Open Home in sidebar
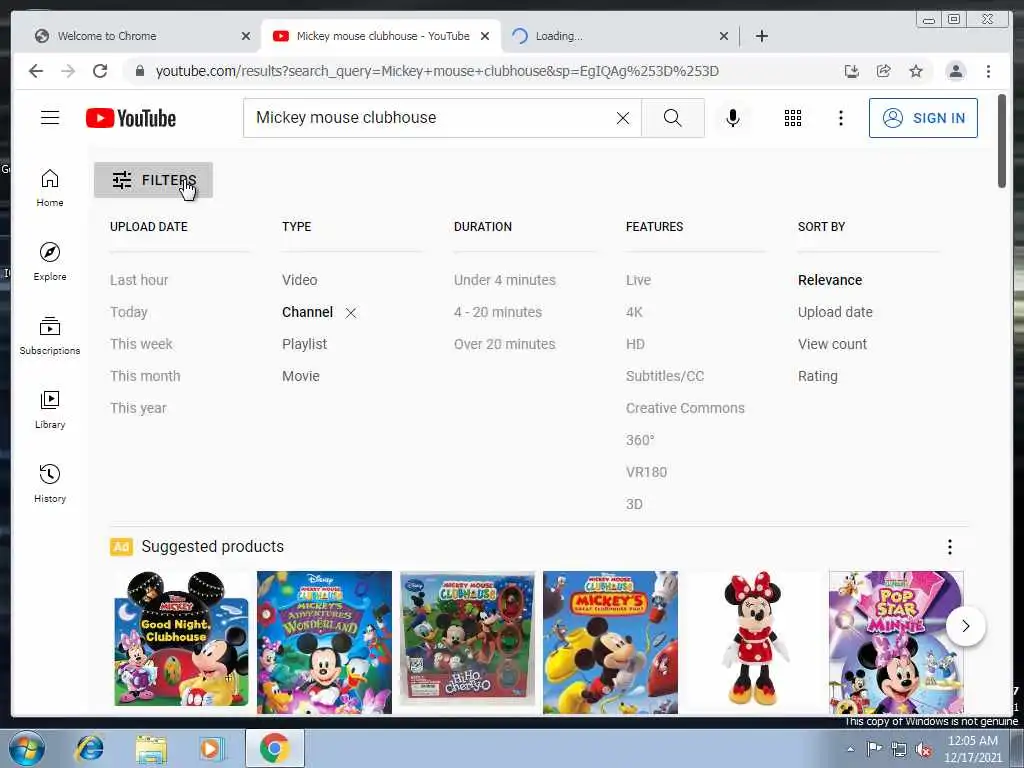1024x768 pixels. (50, 187)
